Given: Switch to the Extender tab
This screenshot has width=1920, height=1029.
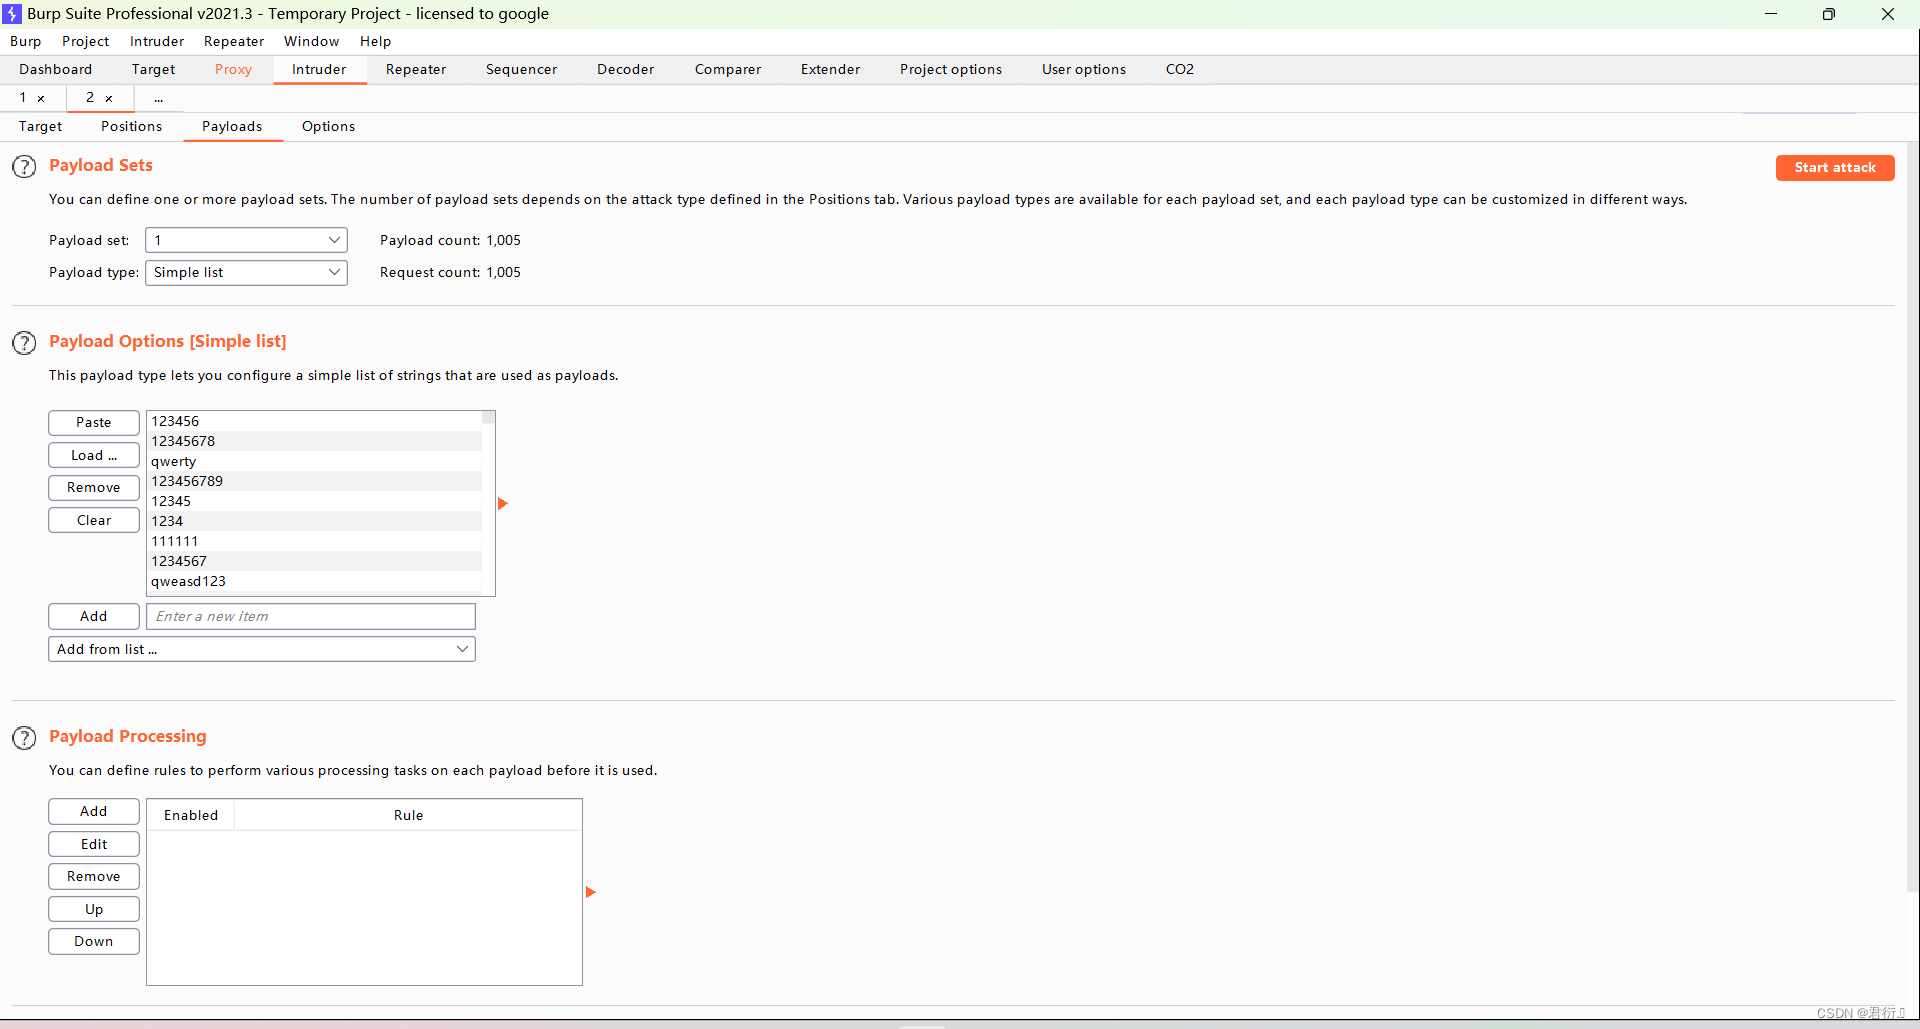Looking at the screenshot, I should click(830, 69).
